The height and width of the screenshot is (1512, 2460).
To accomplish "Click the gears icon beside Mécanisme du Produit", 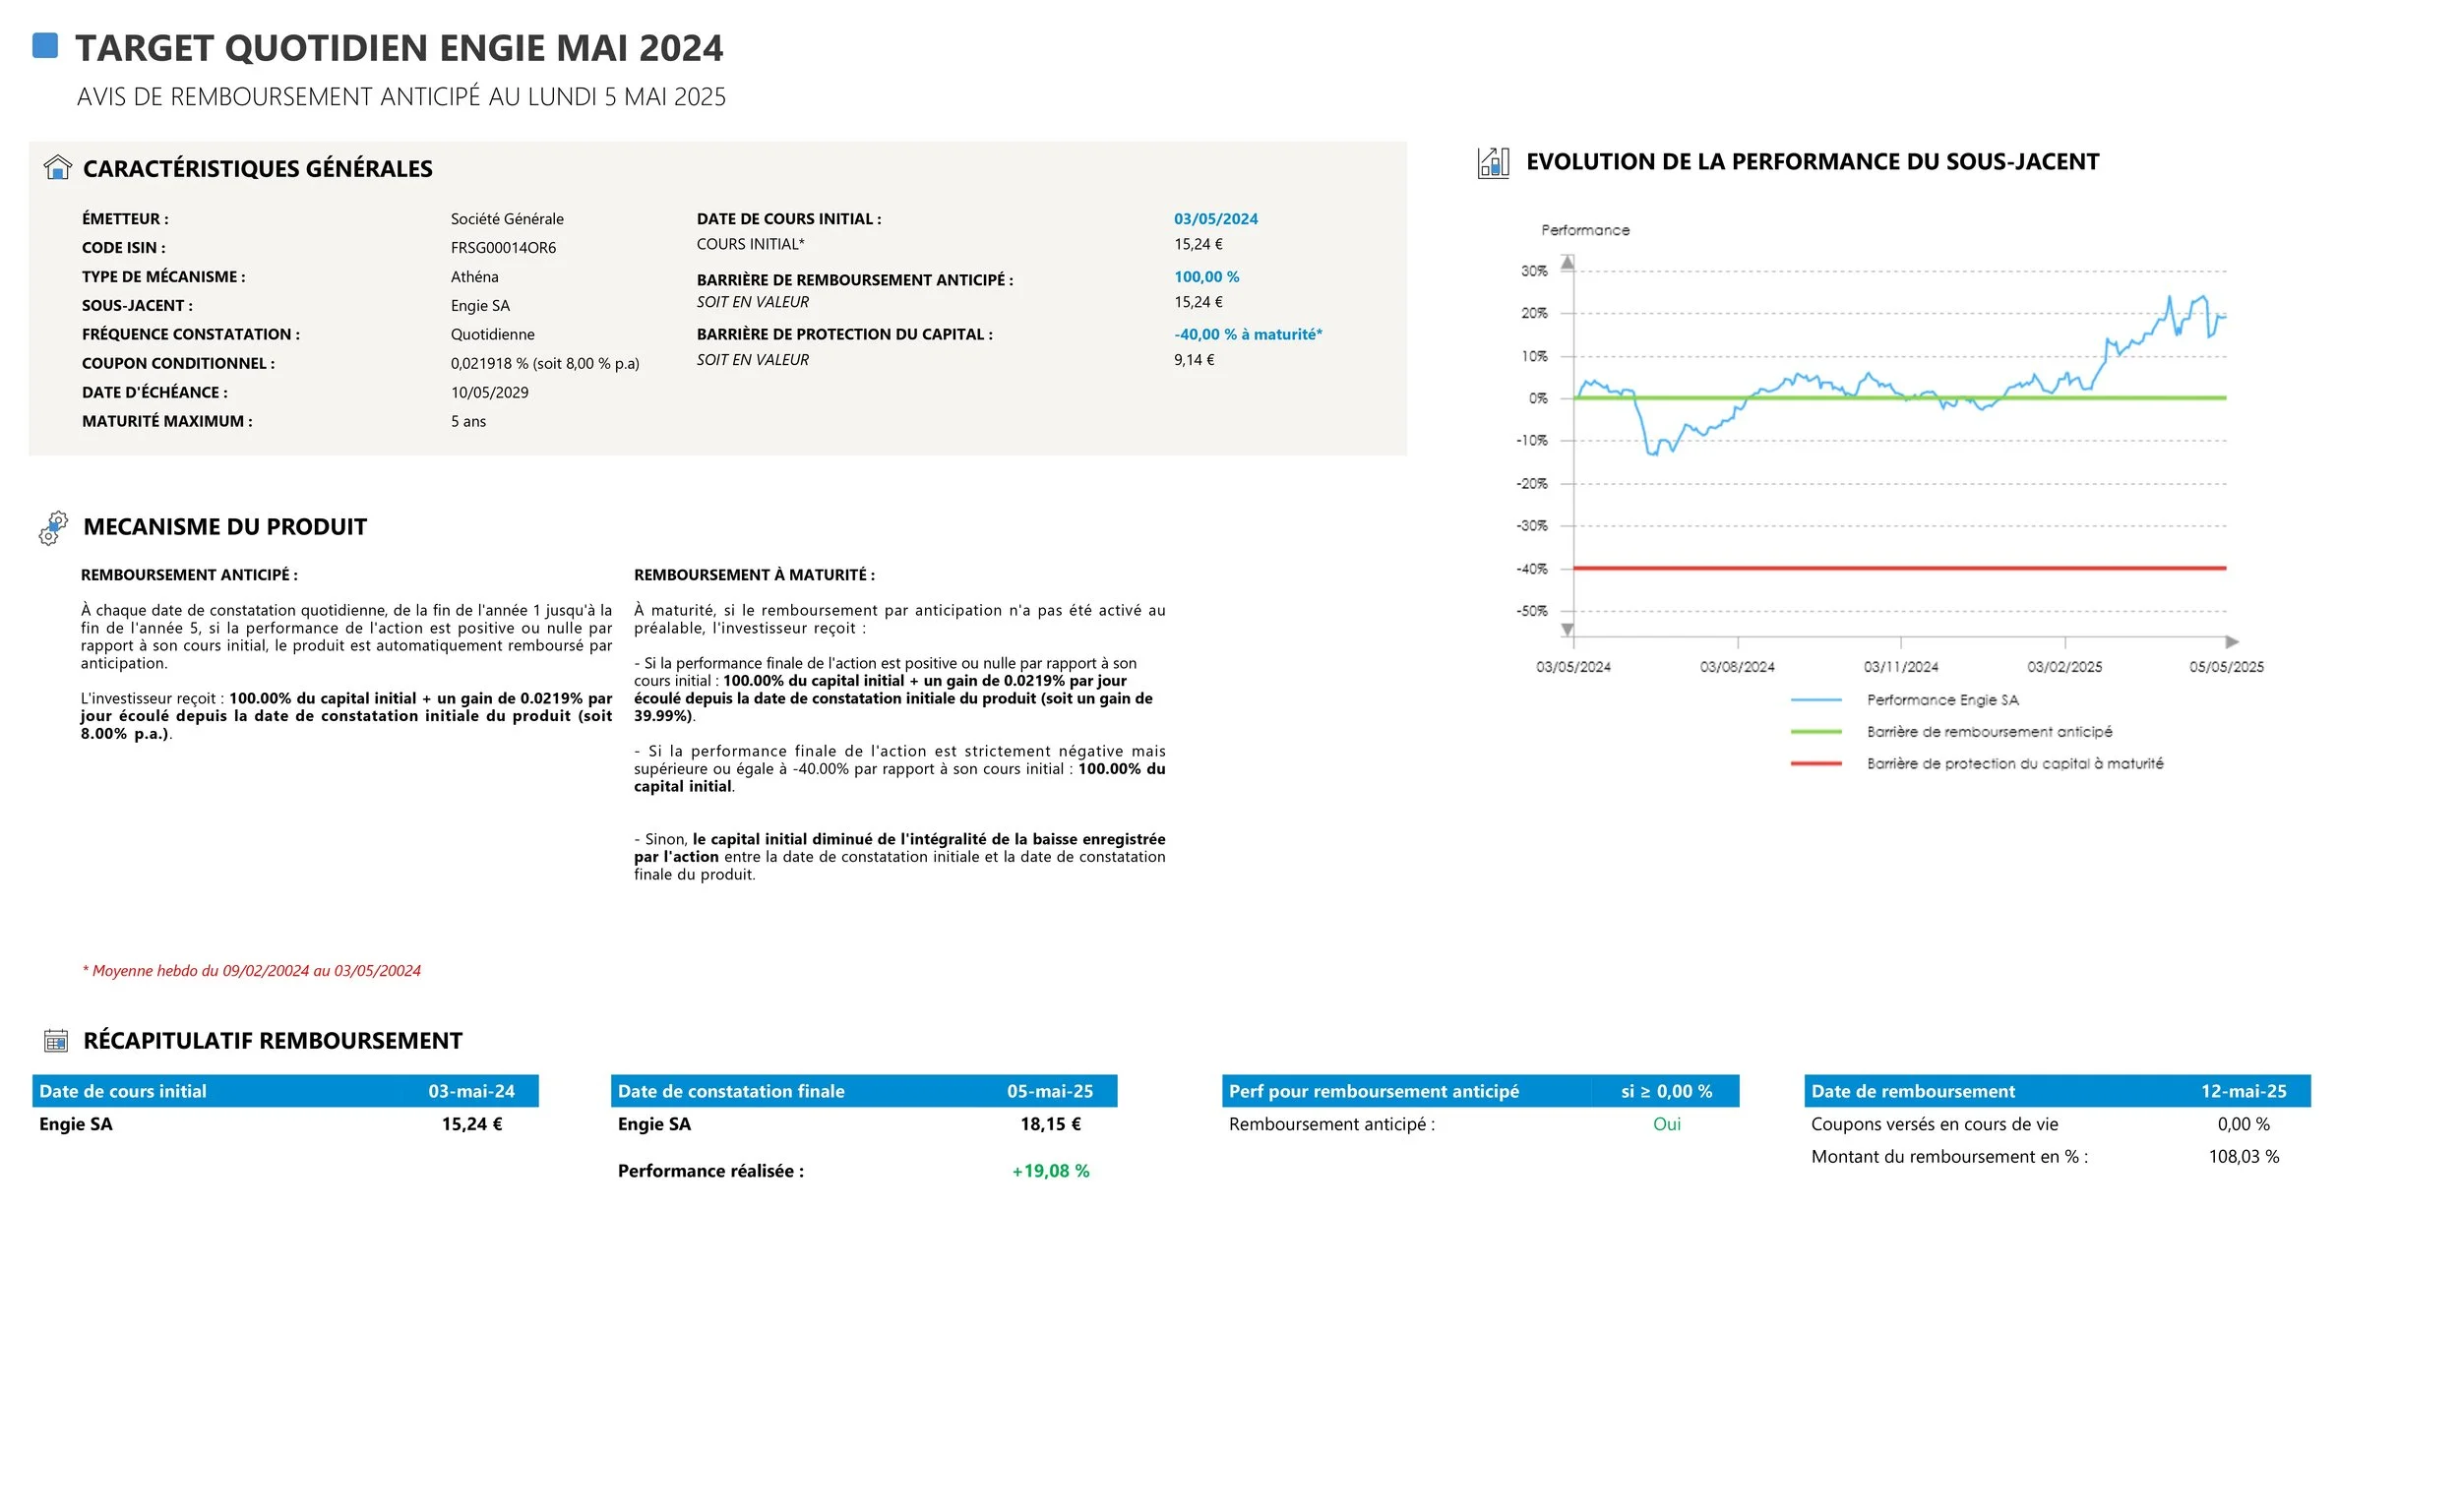I will point(53,527).
